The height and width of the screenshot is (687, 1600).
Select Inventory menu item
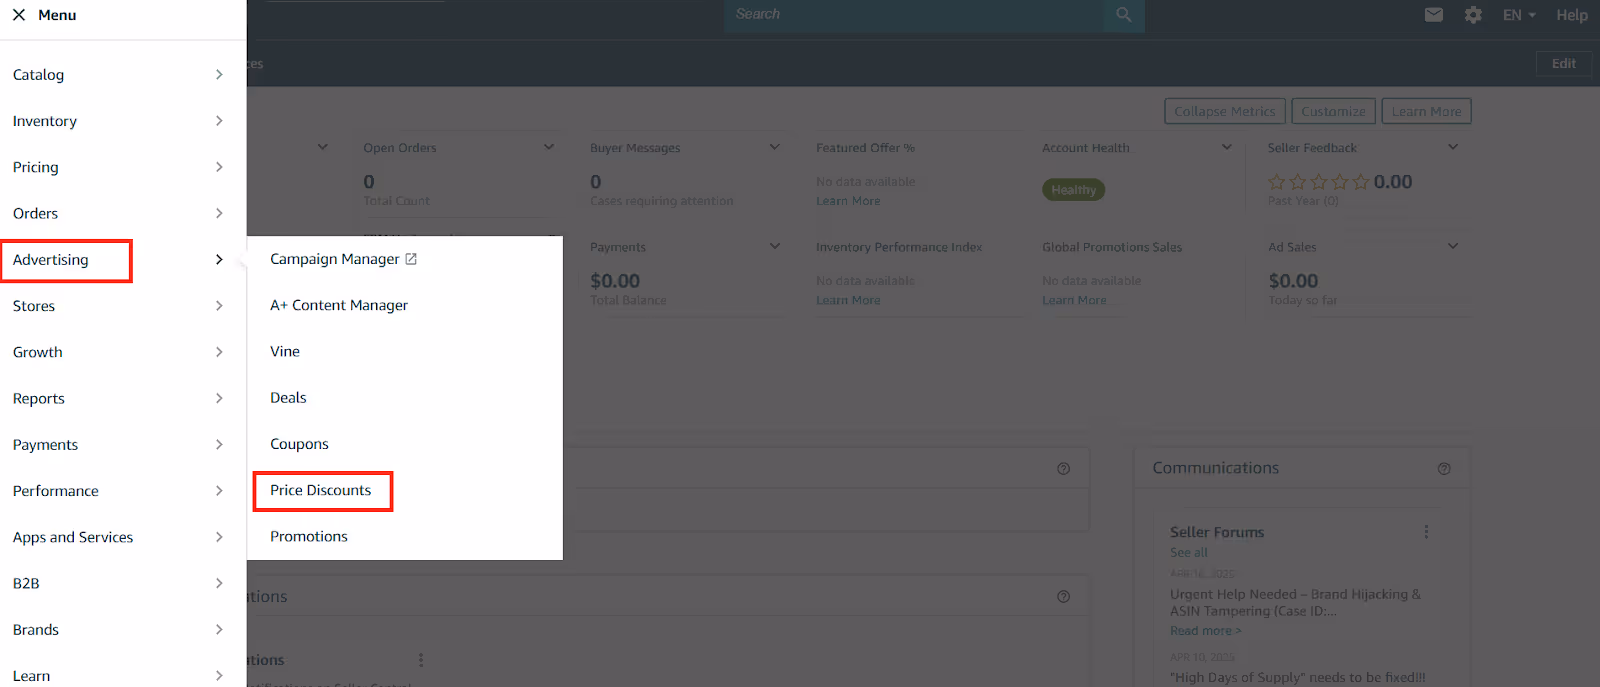(45, 121)
